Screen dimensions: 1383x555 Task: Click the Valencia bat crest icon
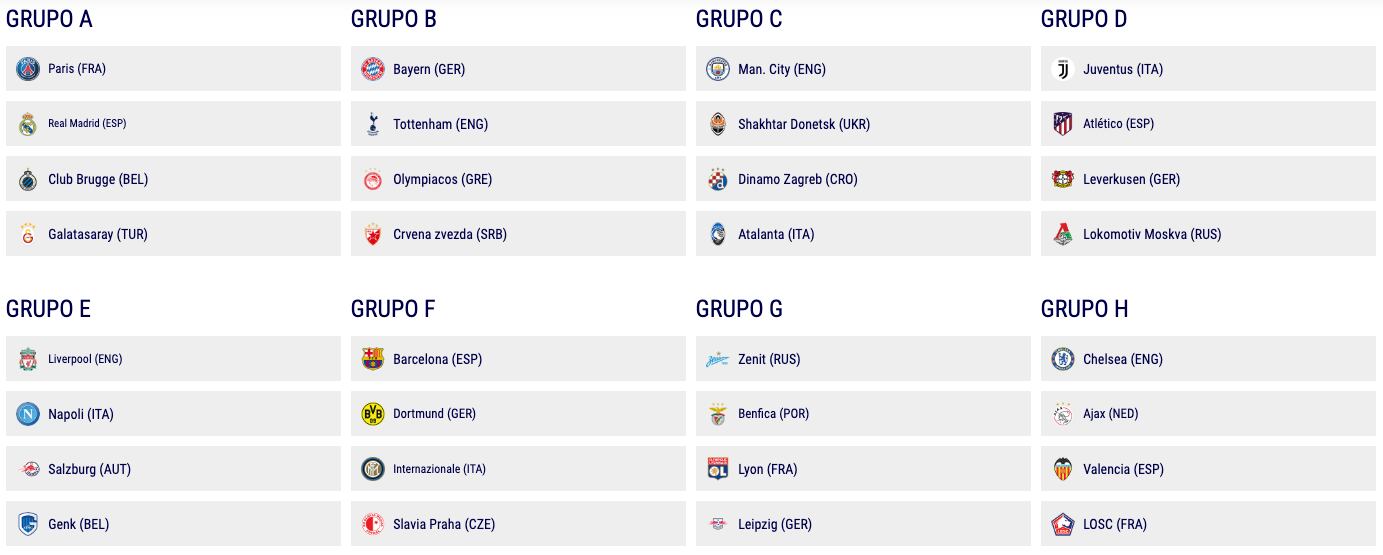point(1063,469)
